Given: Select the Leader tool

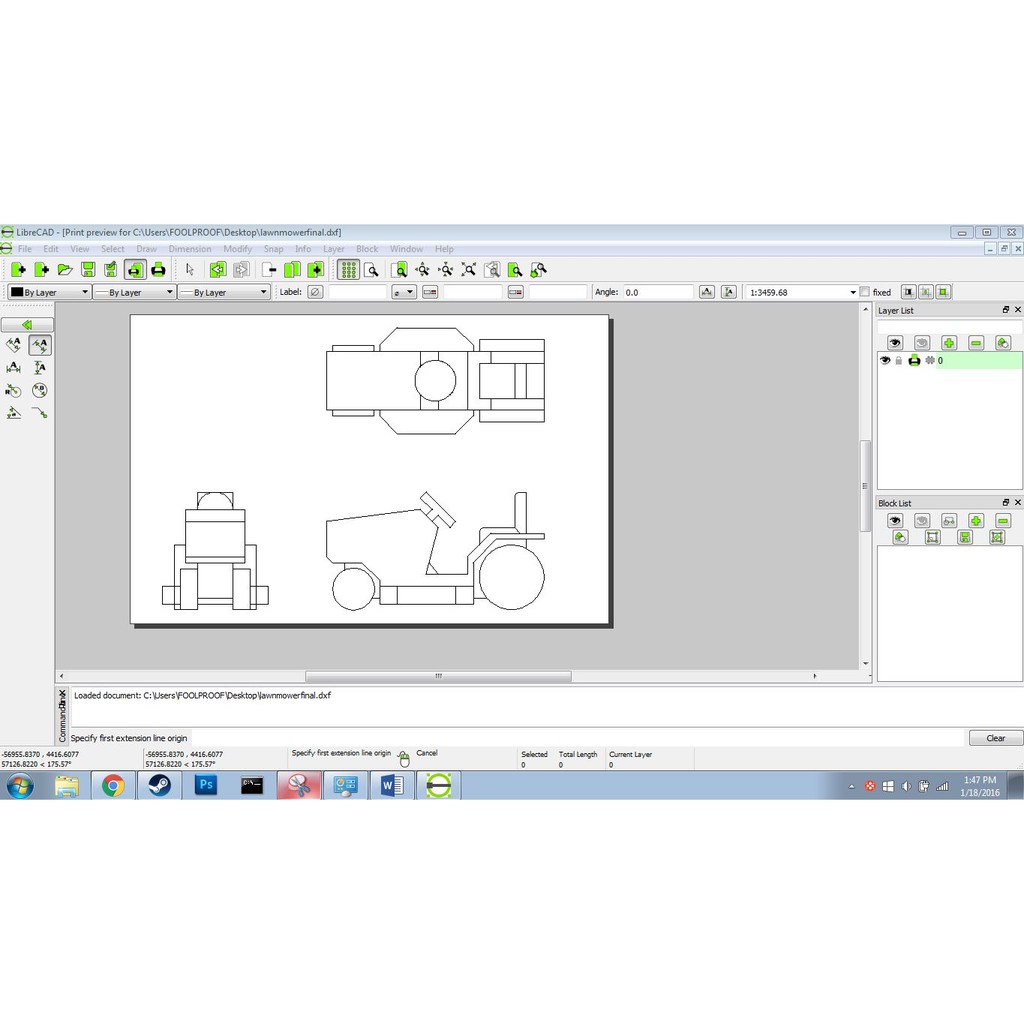Looking at the screenshot, I should pyautogui.click(x=40, y=413).
